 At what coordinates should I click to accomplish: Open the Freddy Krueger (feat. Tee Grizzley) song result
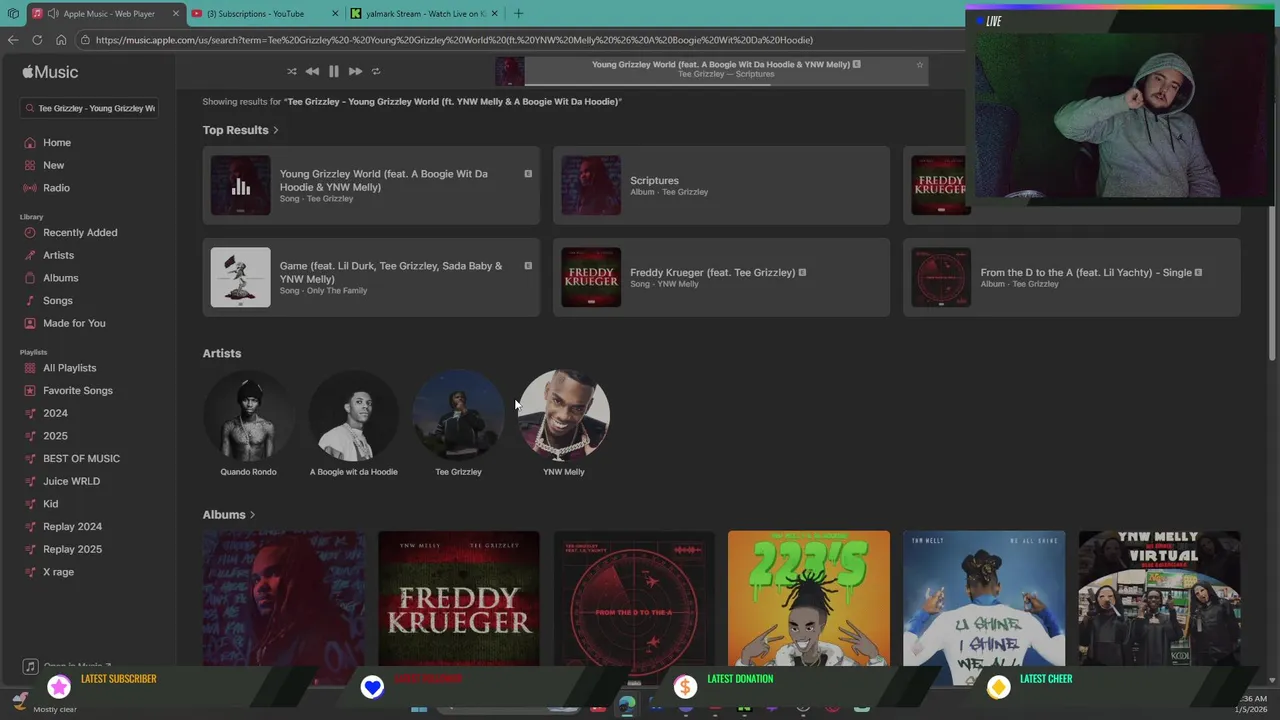(721, 277)
